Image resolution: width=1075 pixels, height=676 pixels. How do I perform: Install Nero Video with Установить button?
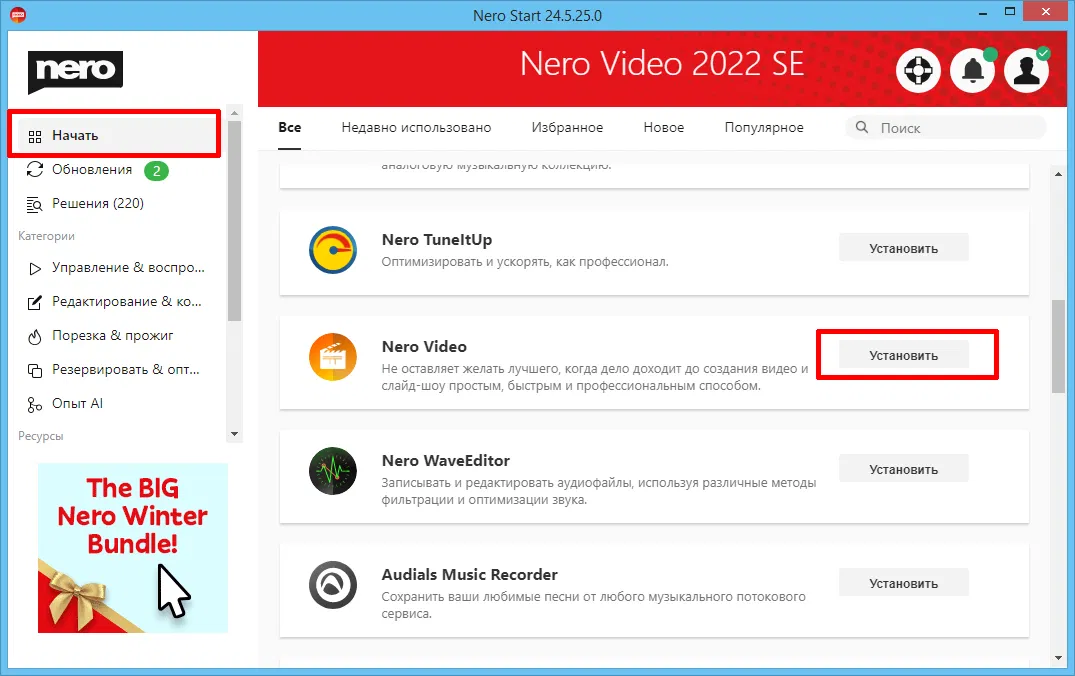click(904, 355)
